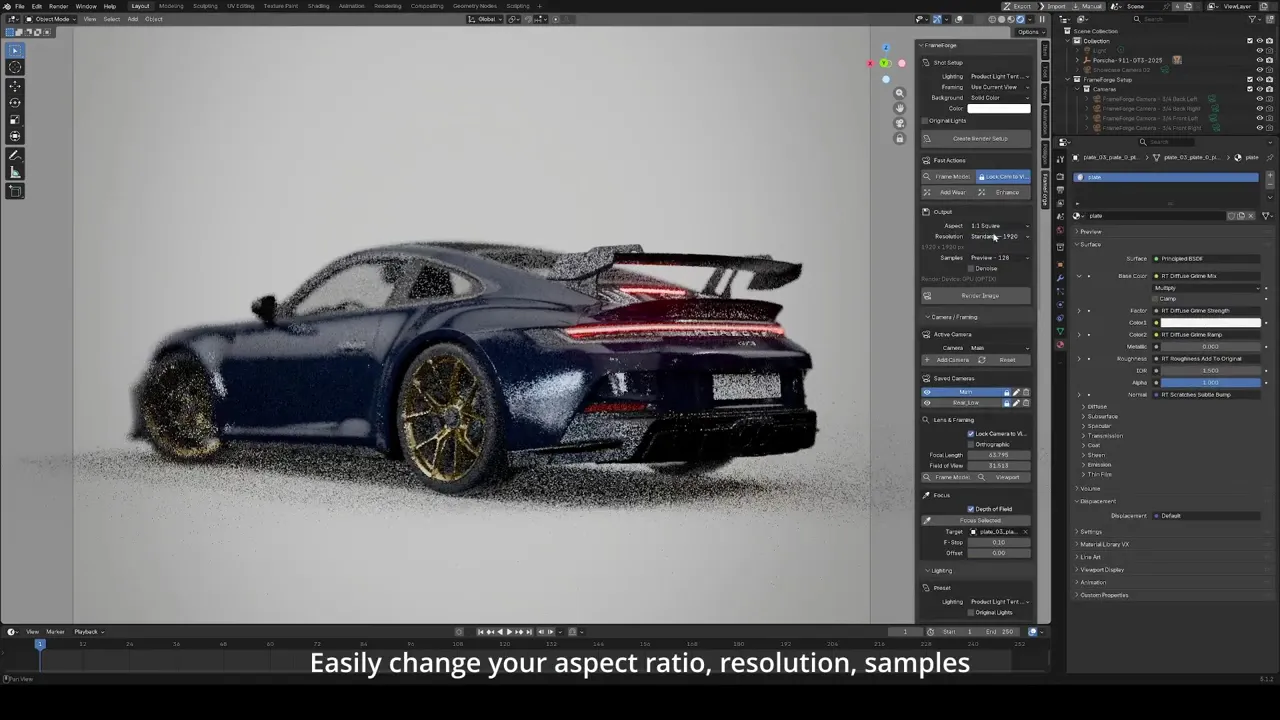Open the FrameForge sidebar tab
1280x720 pixels.
[1045, 187]
